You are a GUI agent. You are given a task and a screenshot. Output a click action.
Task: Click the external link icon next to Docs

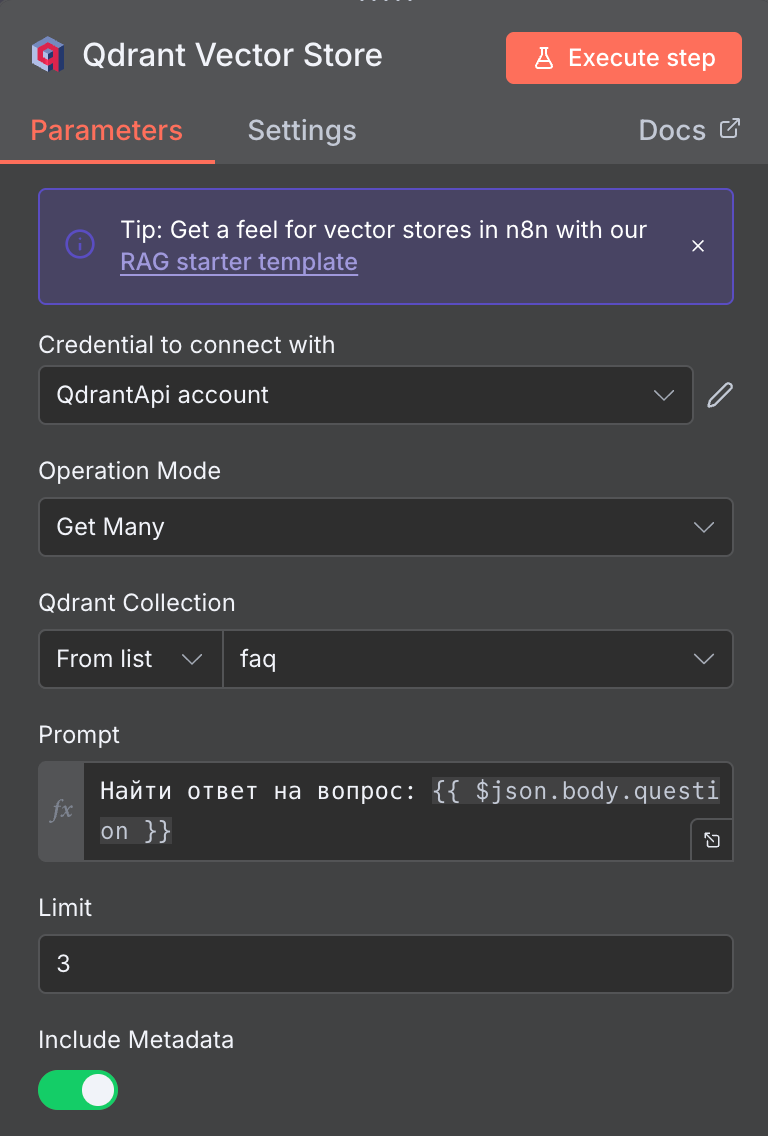731,128
